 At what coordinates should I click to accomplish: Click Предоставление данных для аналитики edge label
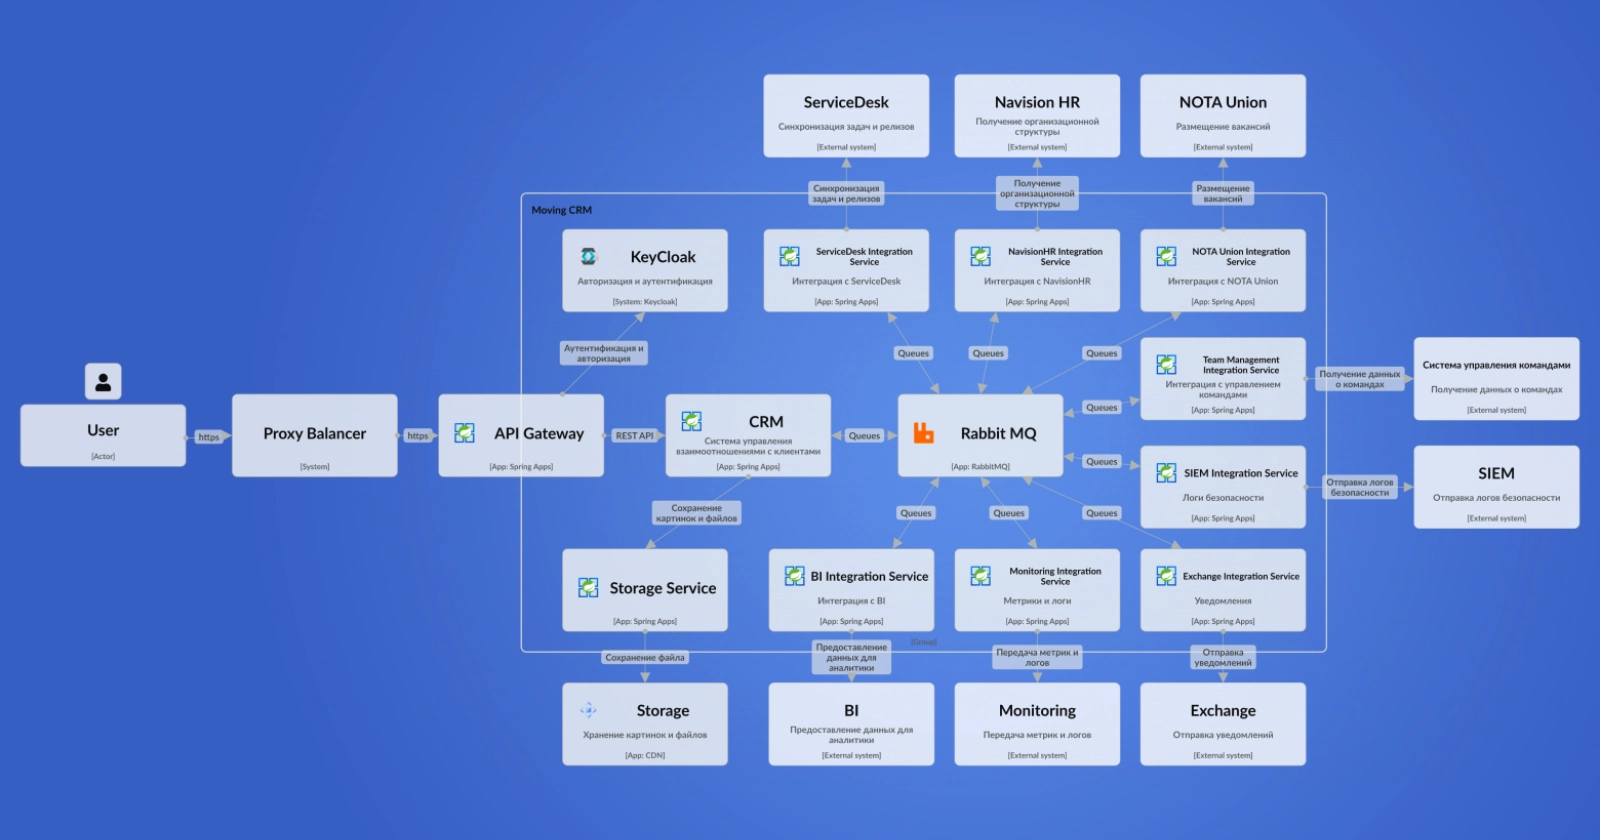(851, 657)
